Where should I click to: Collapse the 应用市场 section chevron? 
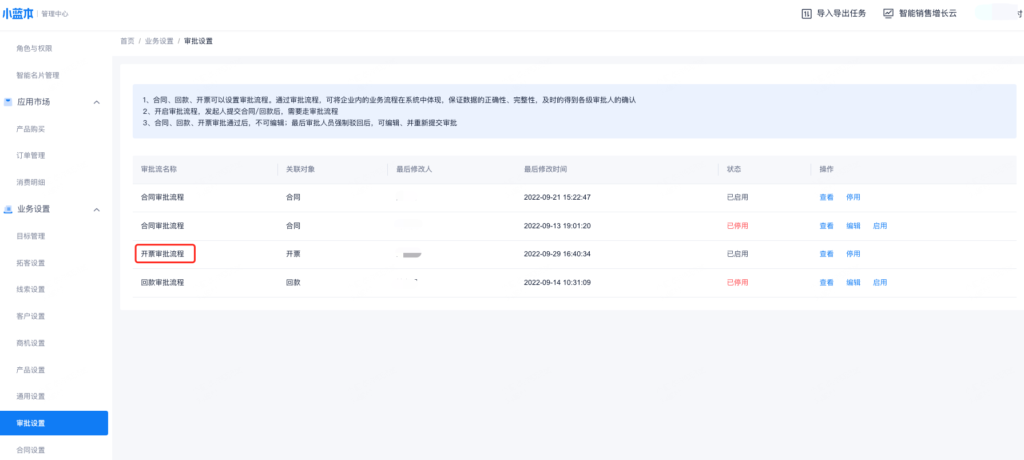pos(96,102)
